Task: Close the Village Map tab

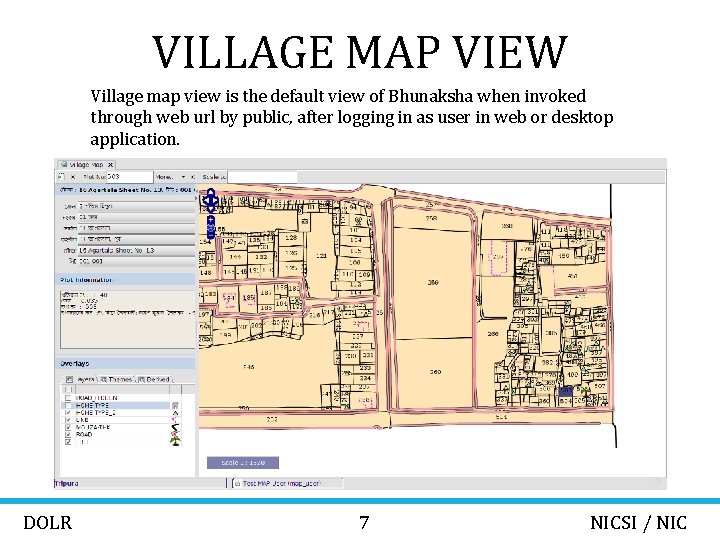Action: point(110,164)
